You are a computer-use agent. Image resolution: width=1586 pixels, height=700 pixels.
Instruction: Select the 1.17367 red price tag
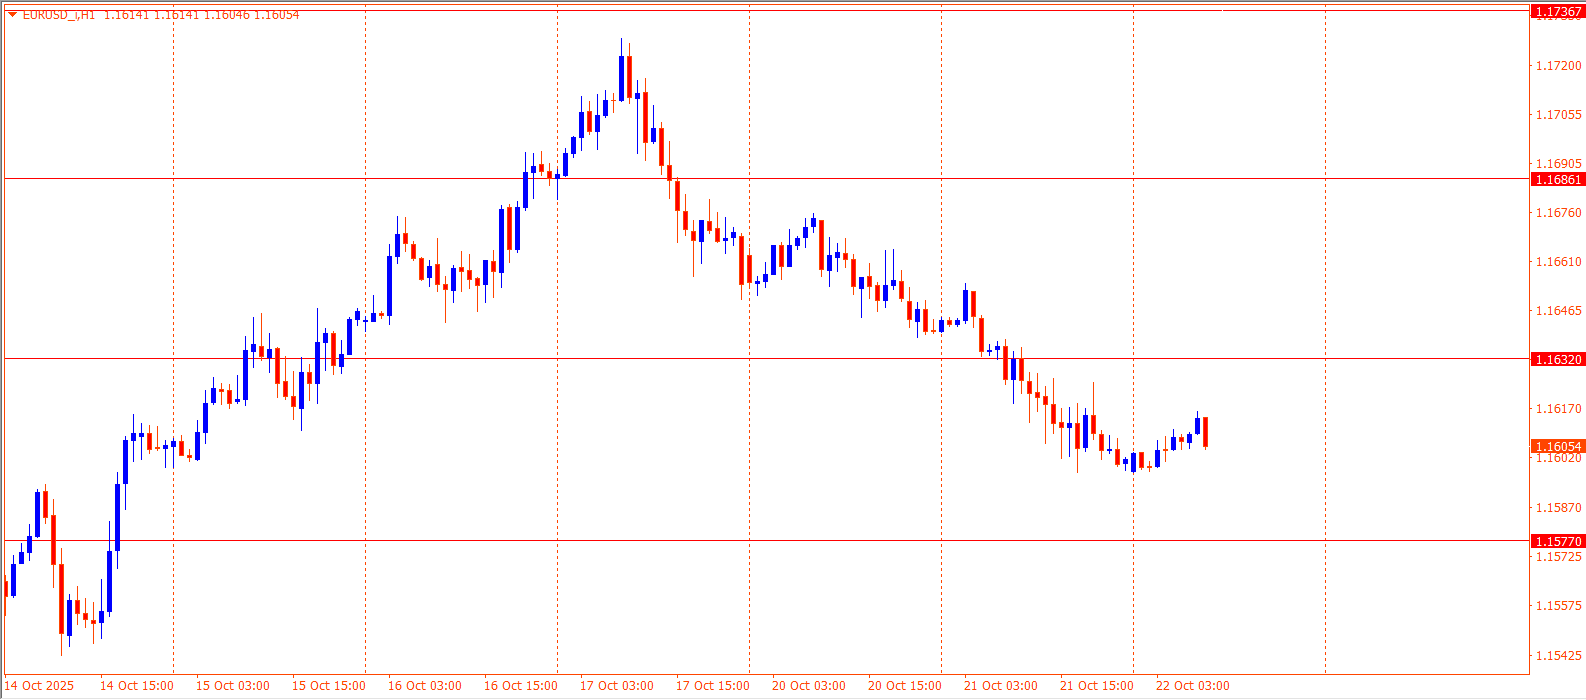click(1557, 12)
